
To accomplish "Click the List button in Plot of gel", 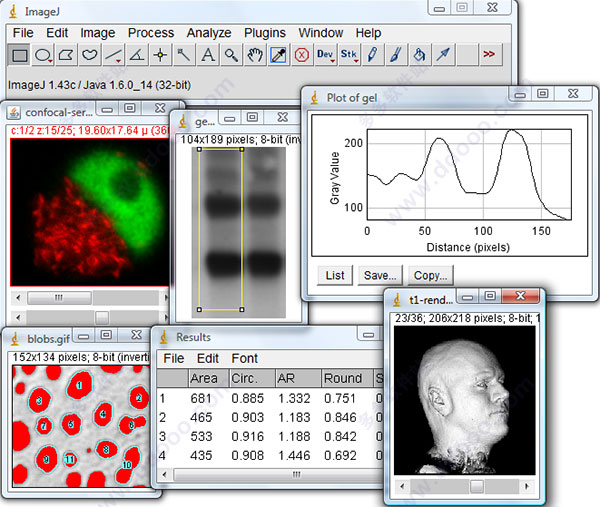I will coord(335,276).
